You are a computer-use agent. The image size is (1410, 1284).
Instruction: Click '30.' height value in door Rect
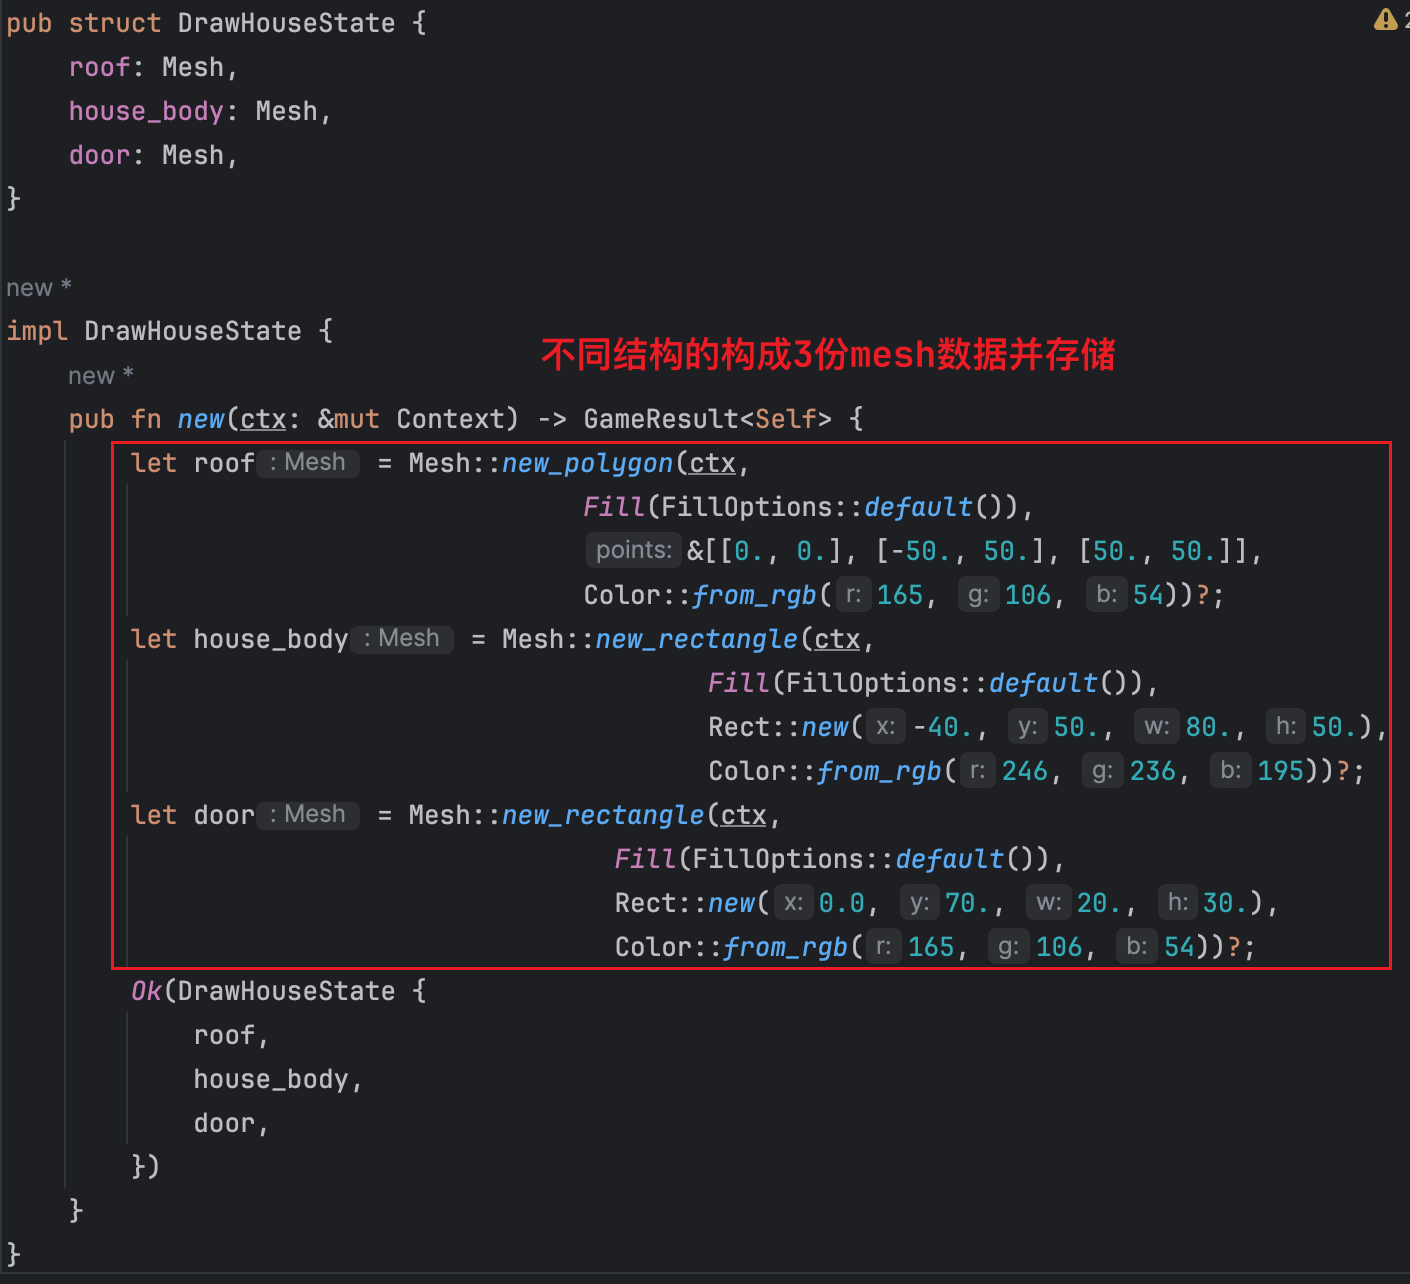pyautogui.click(x=1225, y=903)
